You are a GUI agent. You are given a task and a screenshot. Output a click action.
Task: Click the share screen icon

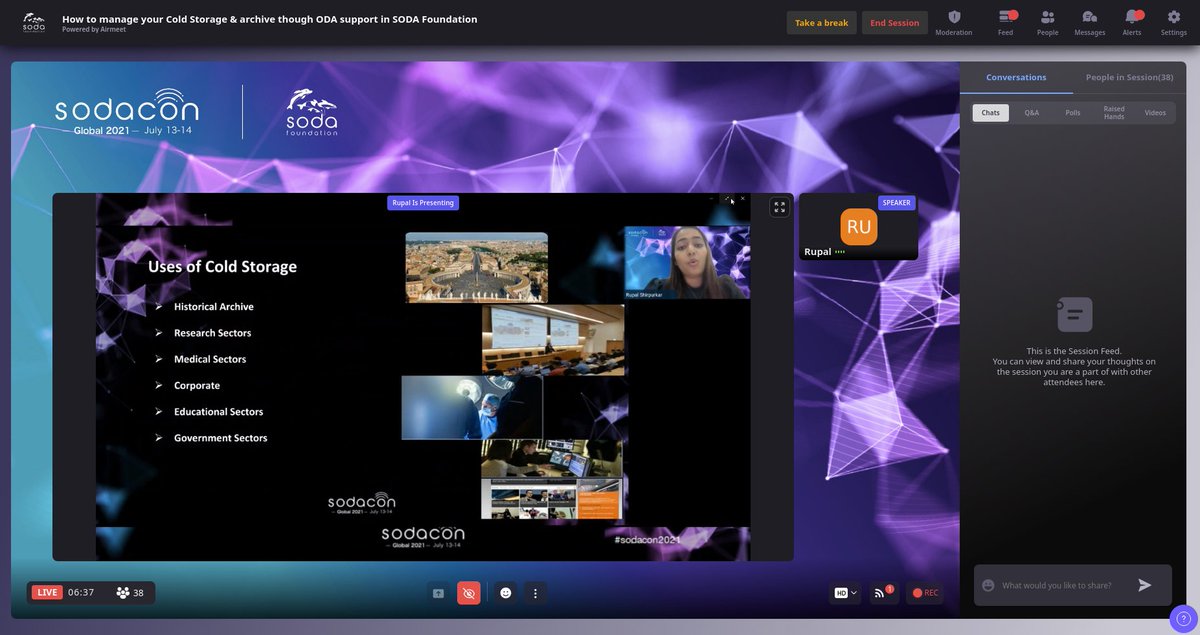(x=438, y=593)
